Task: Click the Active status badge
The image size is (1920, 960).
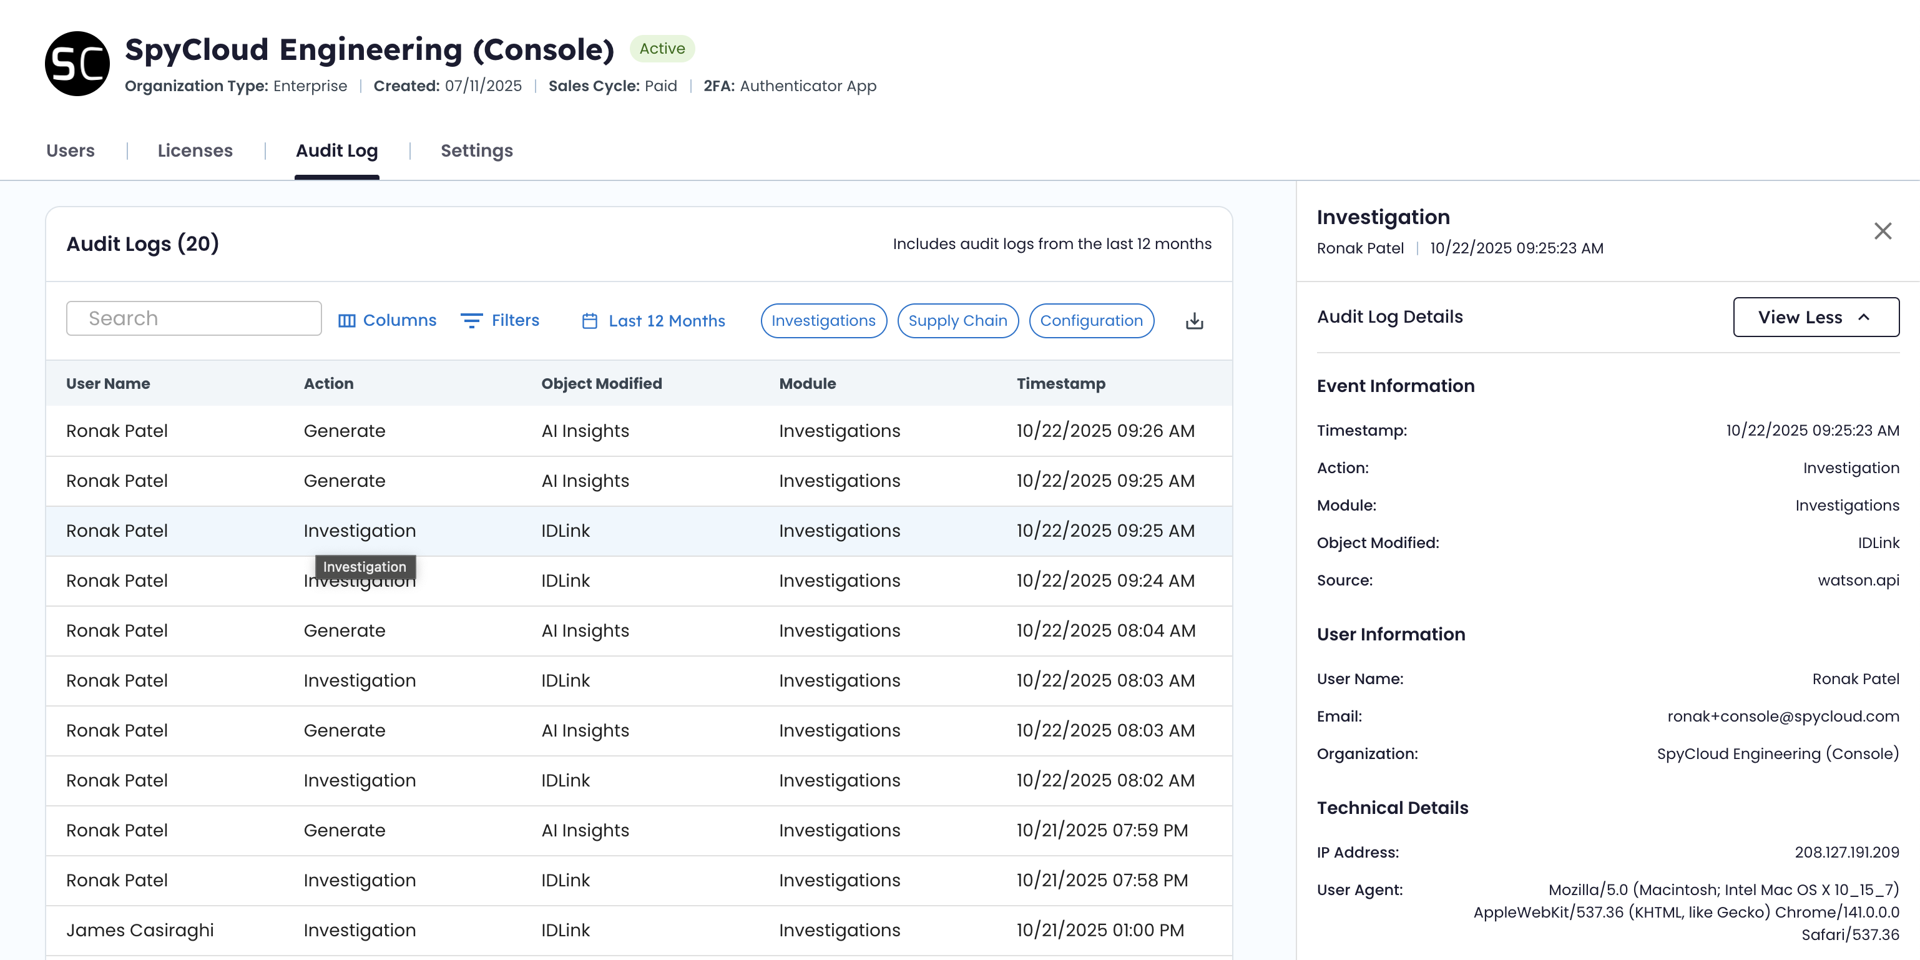Action: (x=662, y=48)
